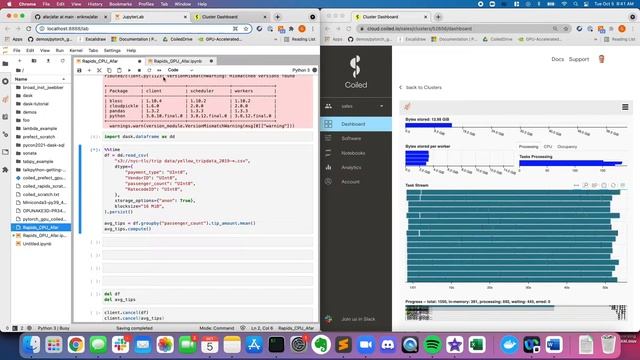The image size is (640, 360).
Task: Open the dashboard hamburger menu icon
Action: (625, 107)
